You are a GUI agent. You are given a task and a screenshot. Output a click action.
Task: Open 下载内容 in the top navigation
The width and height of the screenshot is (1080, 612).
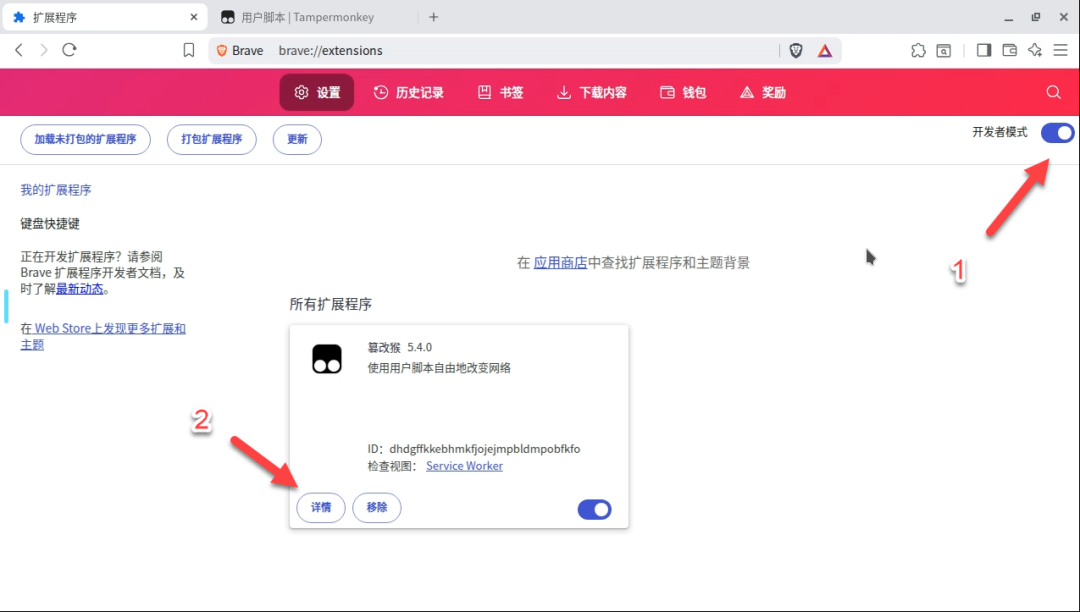[592, 92]
